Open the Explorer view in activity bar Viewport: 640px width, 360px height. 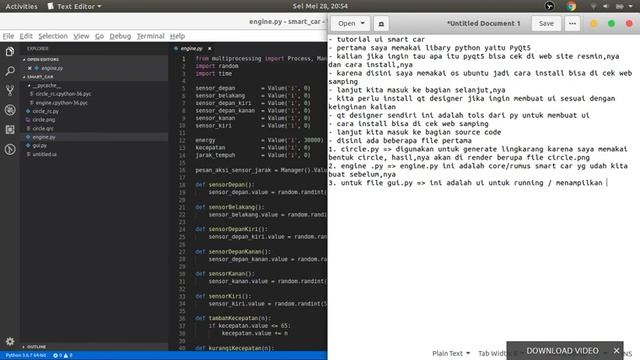[10, 51]
